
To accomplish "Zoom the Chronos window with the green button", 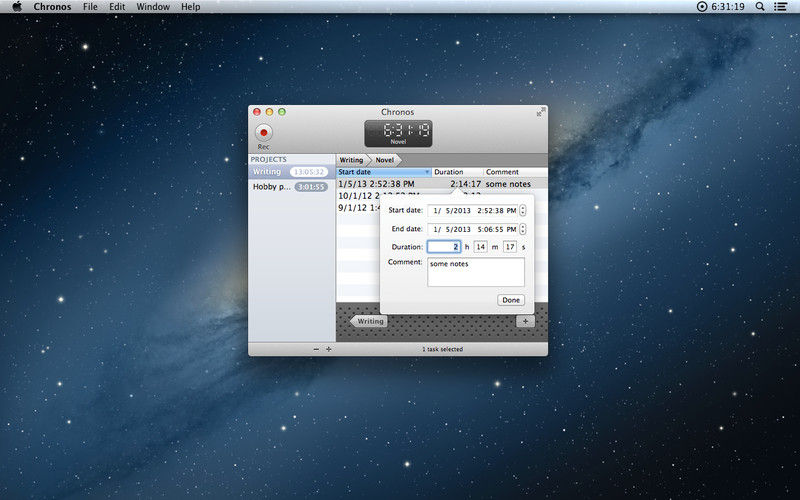I will [x=282, y=112].
